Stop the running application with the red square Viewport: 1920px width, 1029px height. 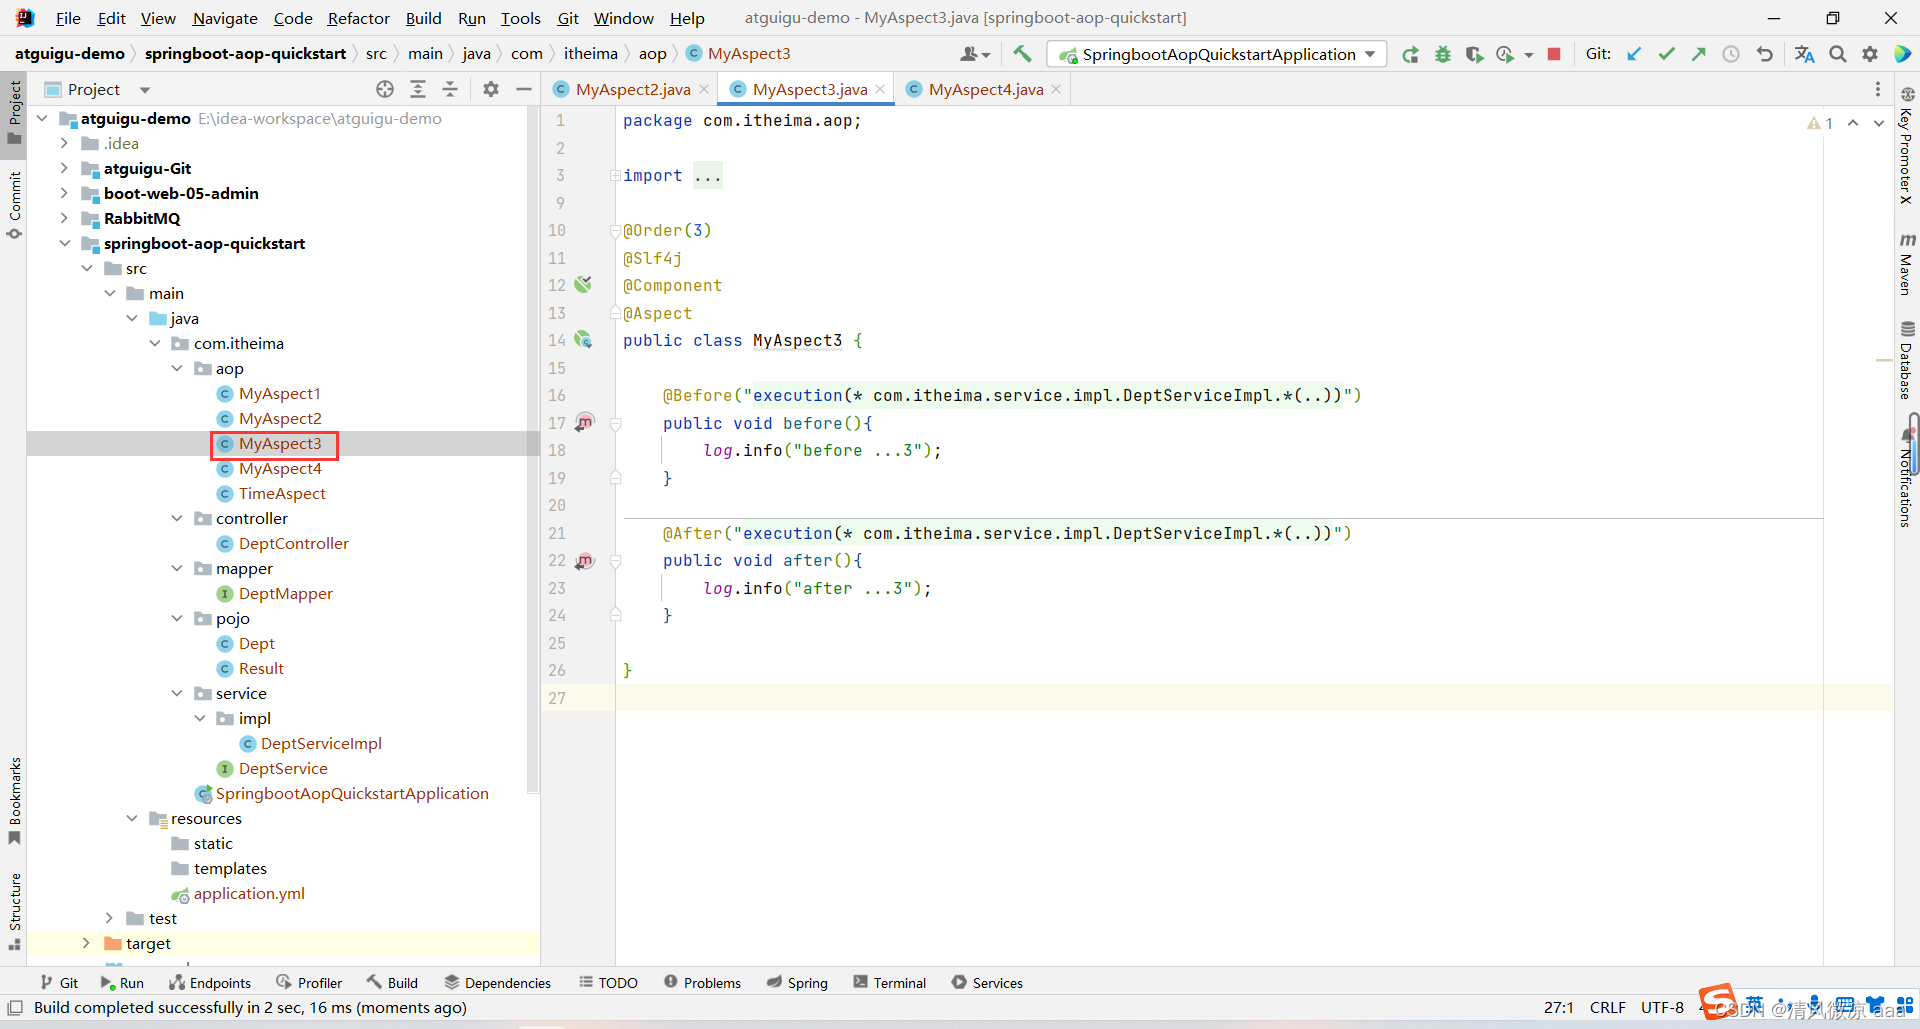[x=1554, y=54]
